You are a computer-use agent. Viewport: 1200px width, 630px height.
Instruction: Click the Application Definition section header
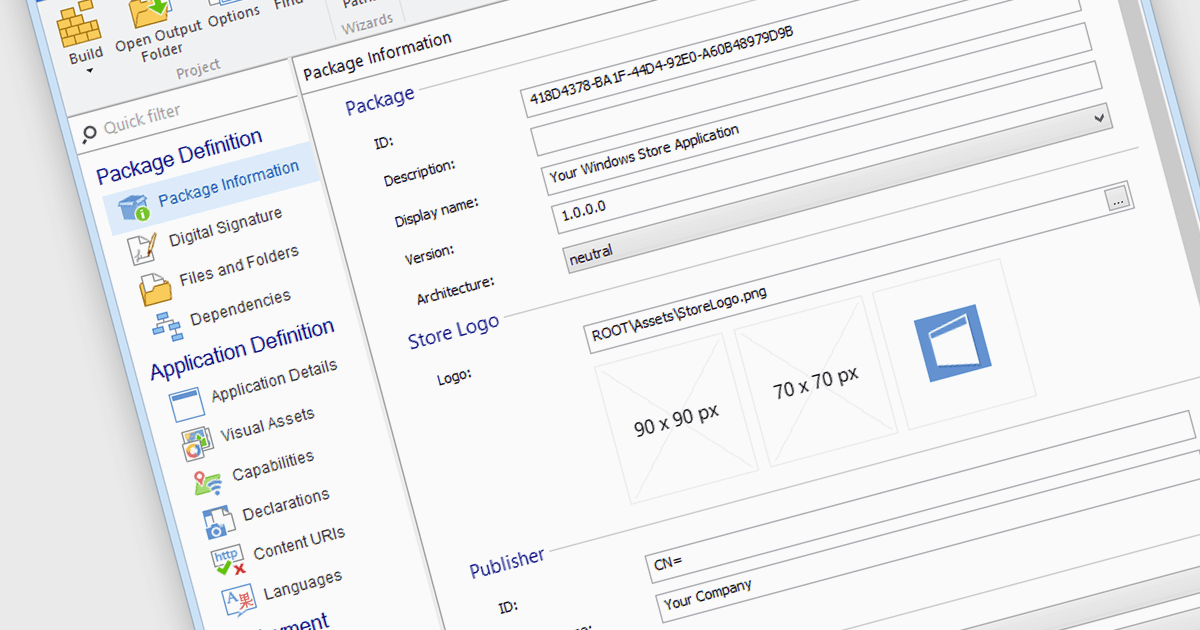pyautogui.click(x=242, y=350)
